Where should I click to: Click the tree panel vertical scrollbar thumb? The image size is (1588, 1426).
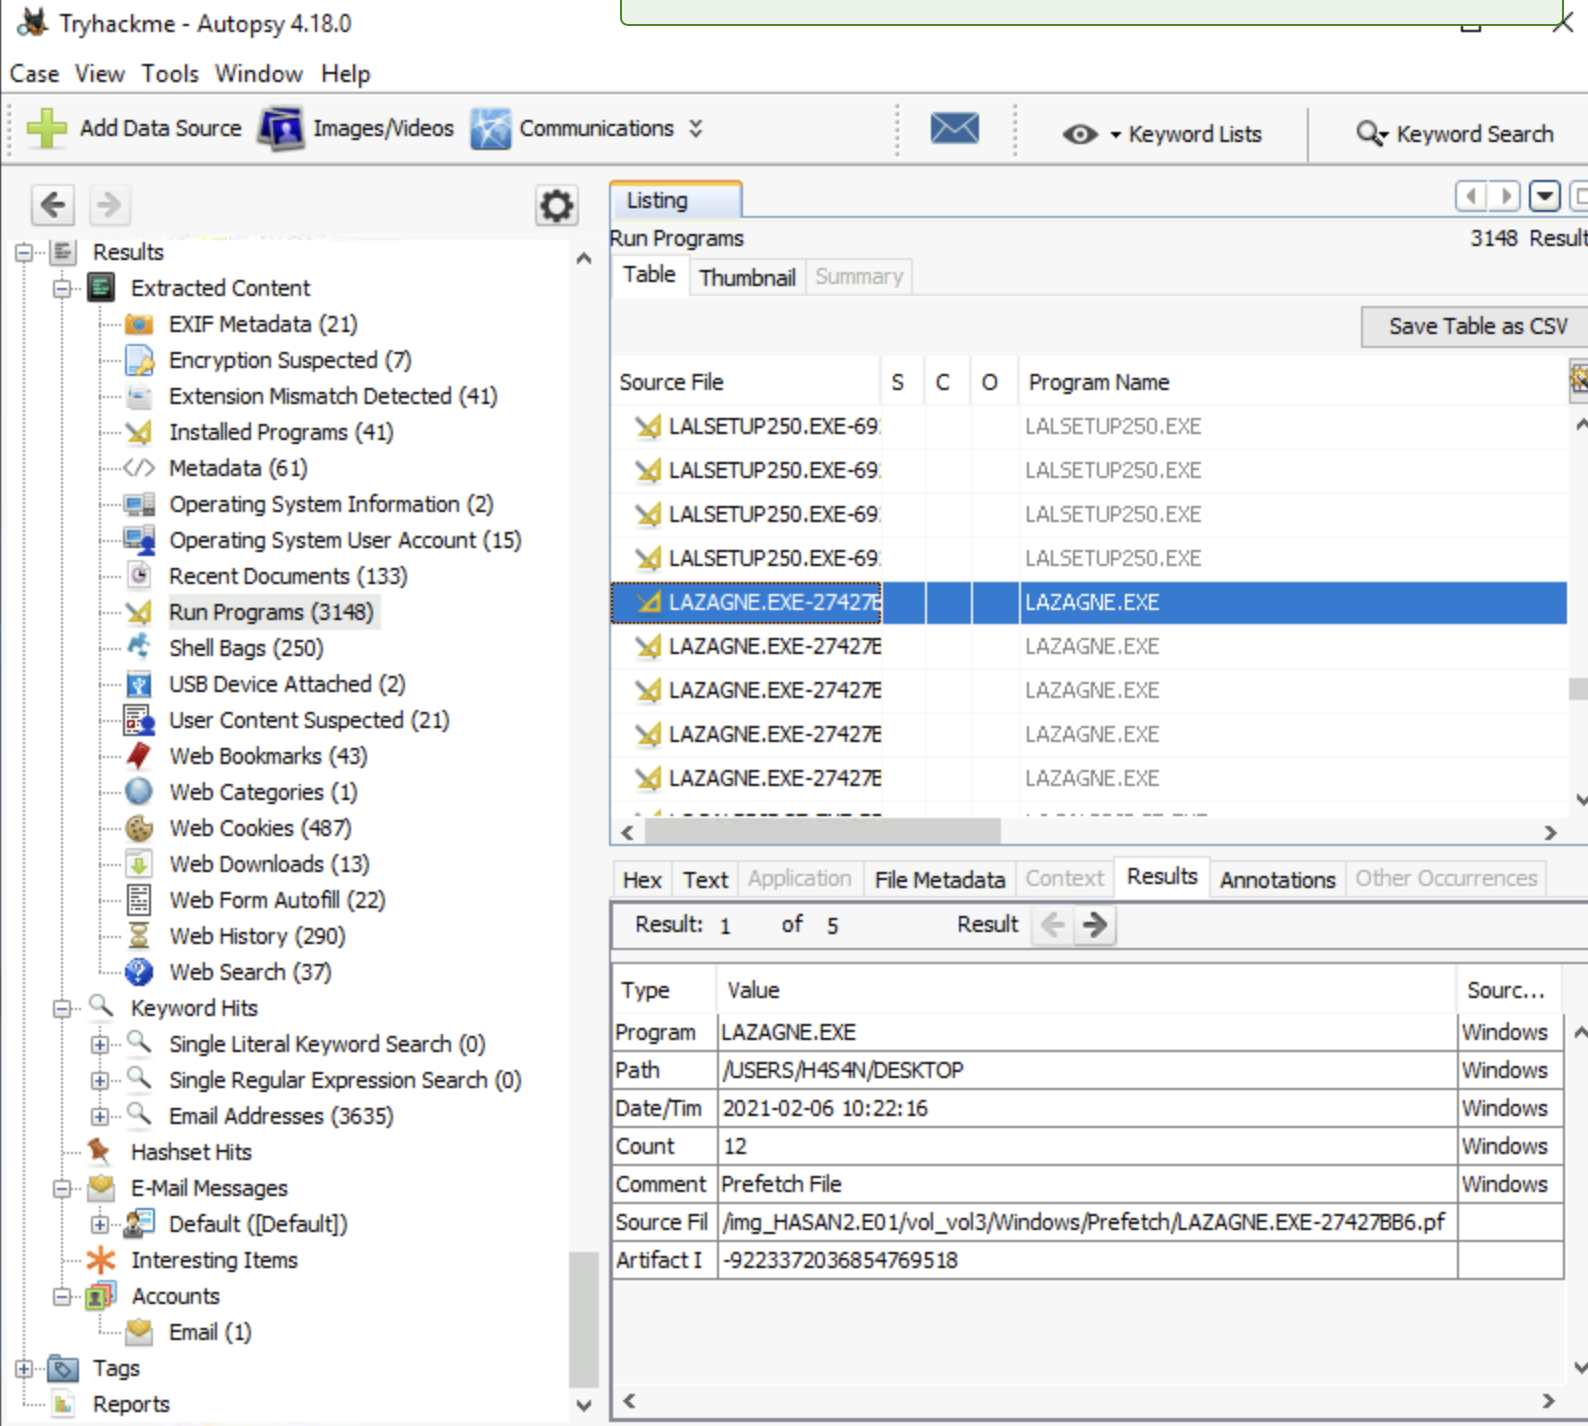583,1320
